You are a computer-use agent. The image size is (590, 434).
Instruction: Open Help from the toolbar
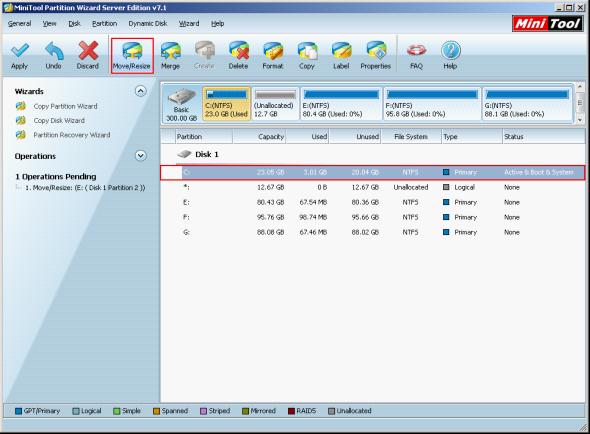click(450, 55)
